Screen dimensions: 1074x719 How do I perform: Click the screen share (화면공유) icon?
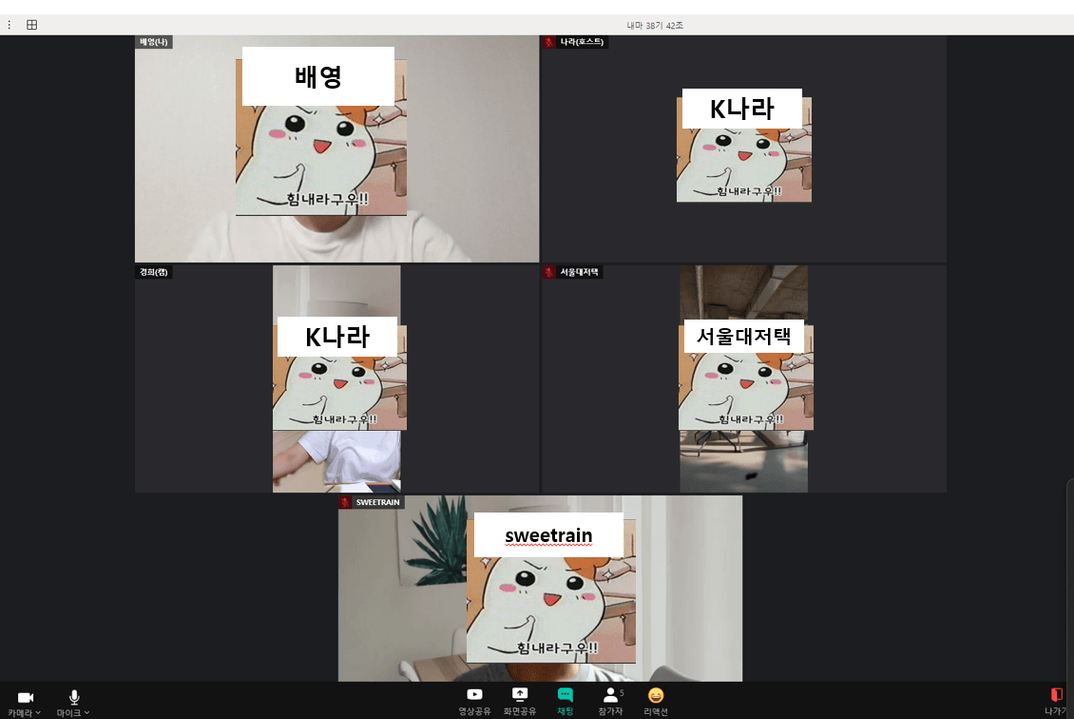coord(520,694)
